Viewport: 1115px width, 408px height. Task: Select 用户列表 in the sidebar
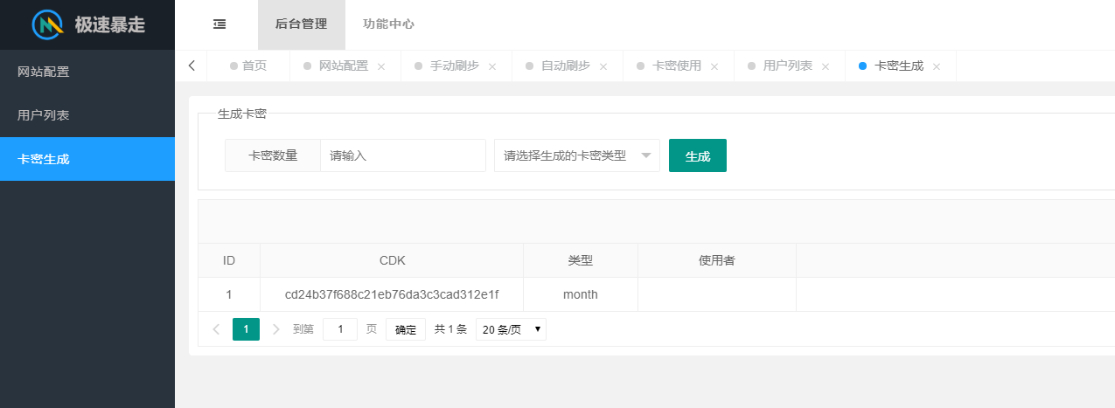pos(87,115)
